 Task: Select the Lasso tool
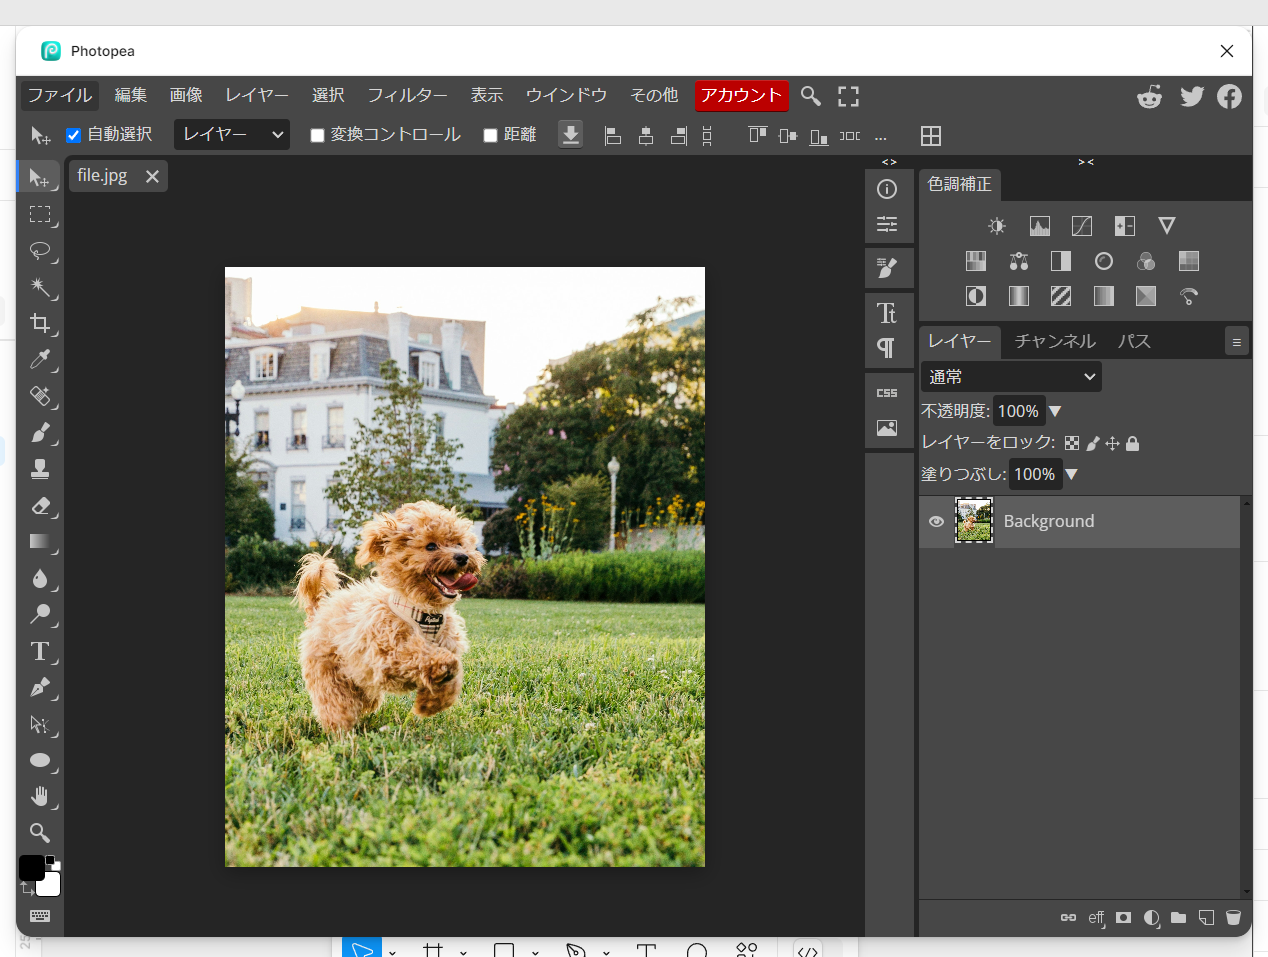pyautogui.click(x=40, y=252)
